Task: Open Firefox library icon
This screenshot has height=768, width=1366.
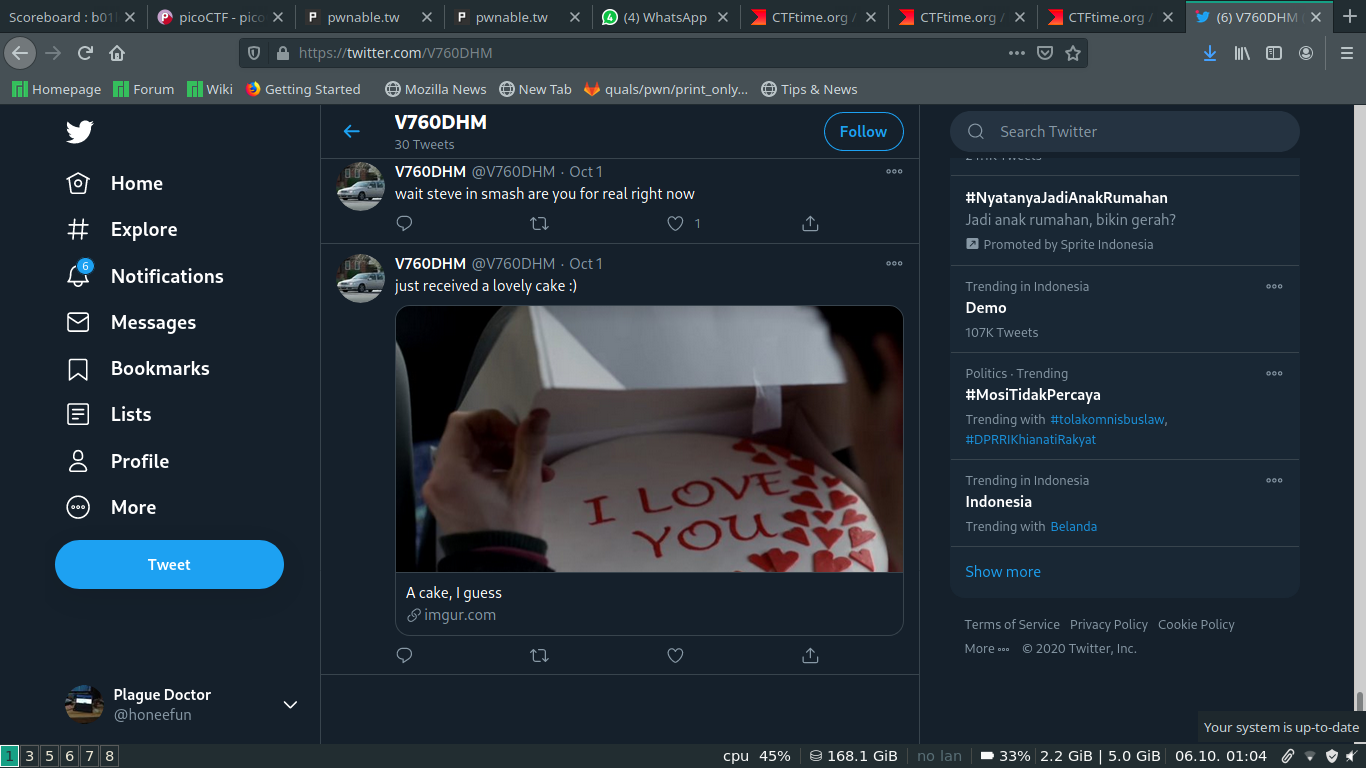Action: coord(1242,53)
